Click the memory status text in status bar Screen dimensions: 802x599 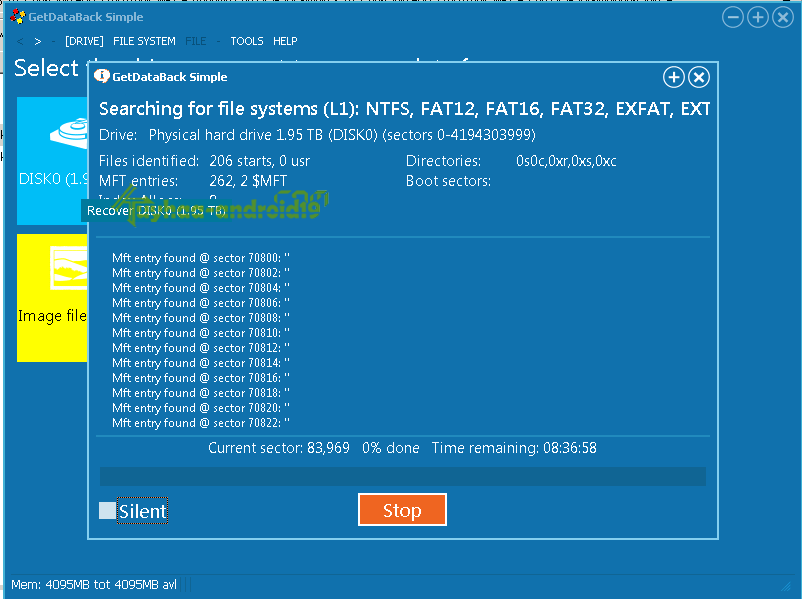coord(94,584)
